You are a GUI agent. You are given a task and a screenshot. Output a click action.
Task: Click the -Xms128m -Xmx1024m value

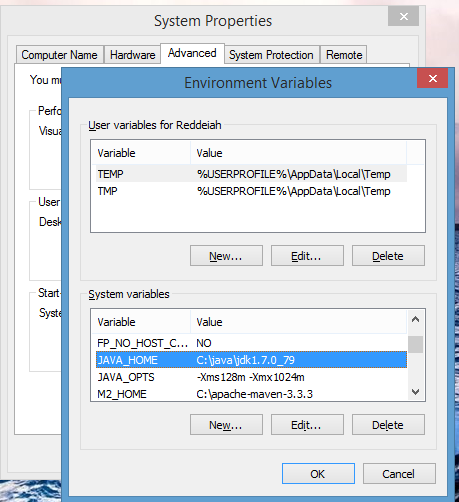pyautogui.click(x=250, y=377)
